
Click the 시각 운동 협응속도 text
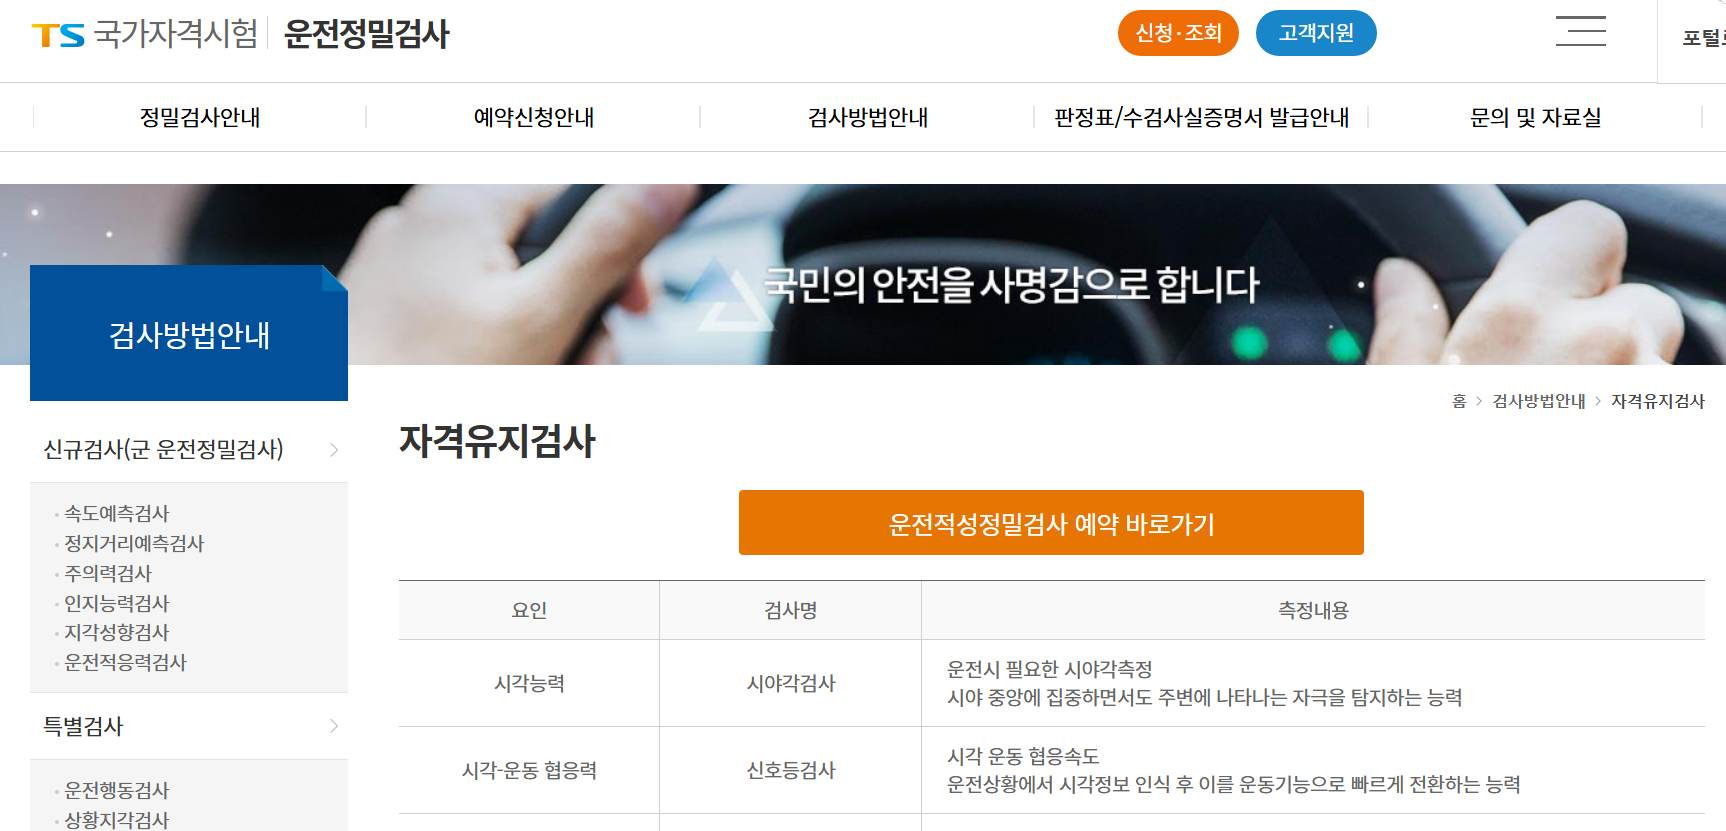(1023, 756)
